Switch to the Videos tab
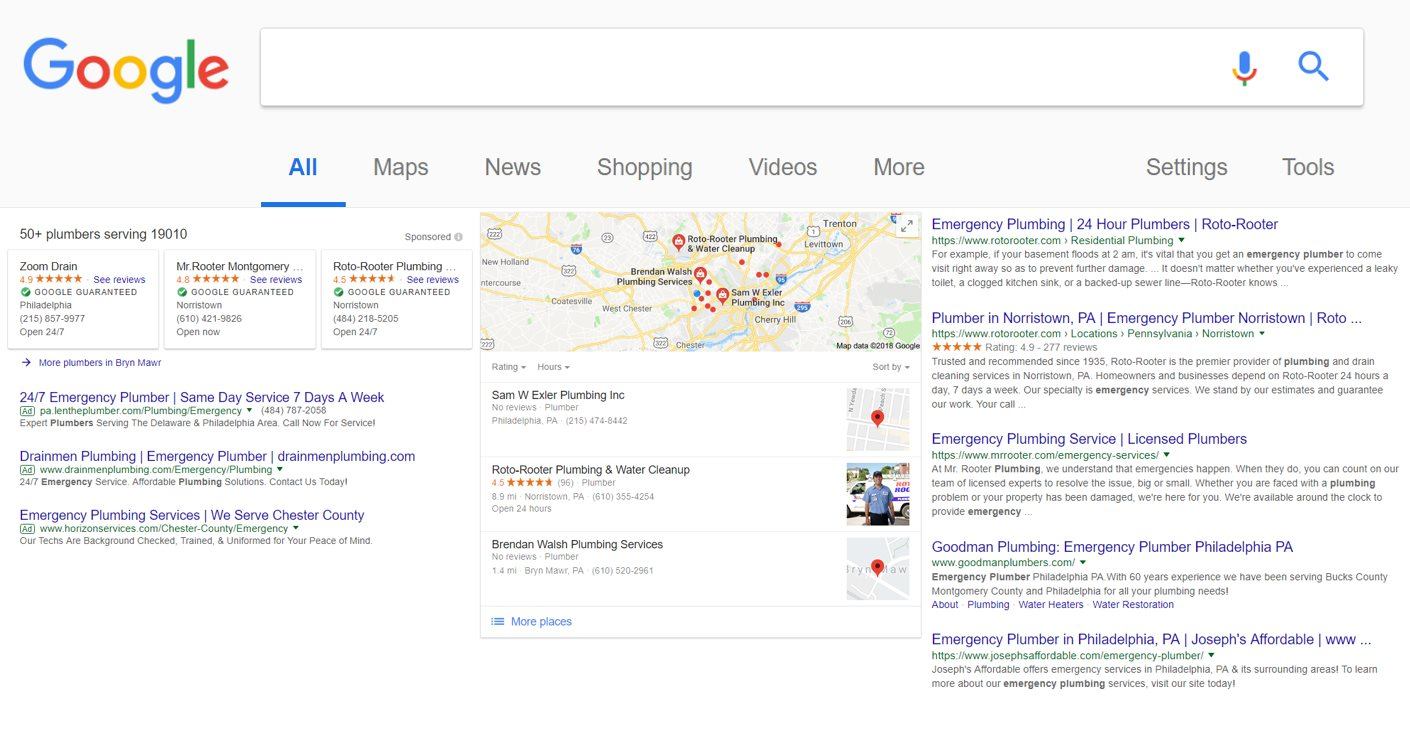The height and width of the screenshot is (733, 1410). point(783,168)
